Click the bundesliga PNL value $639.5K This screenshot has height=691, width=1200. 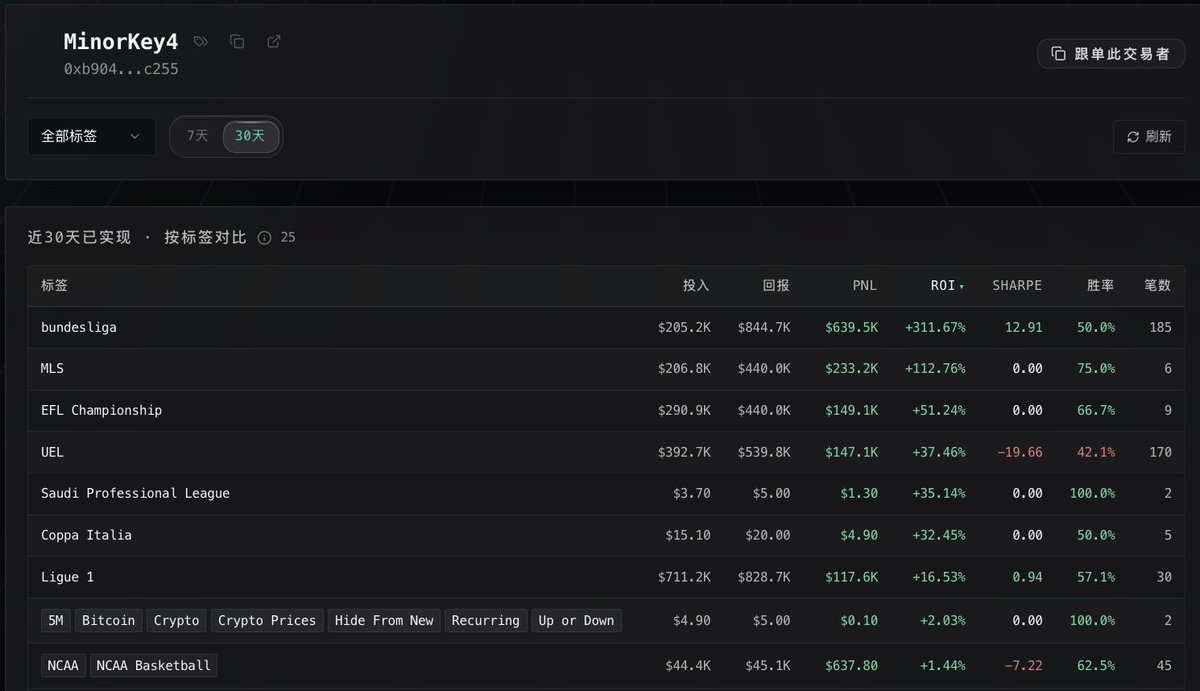click(852, 327)
